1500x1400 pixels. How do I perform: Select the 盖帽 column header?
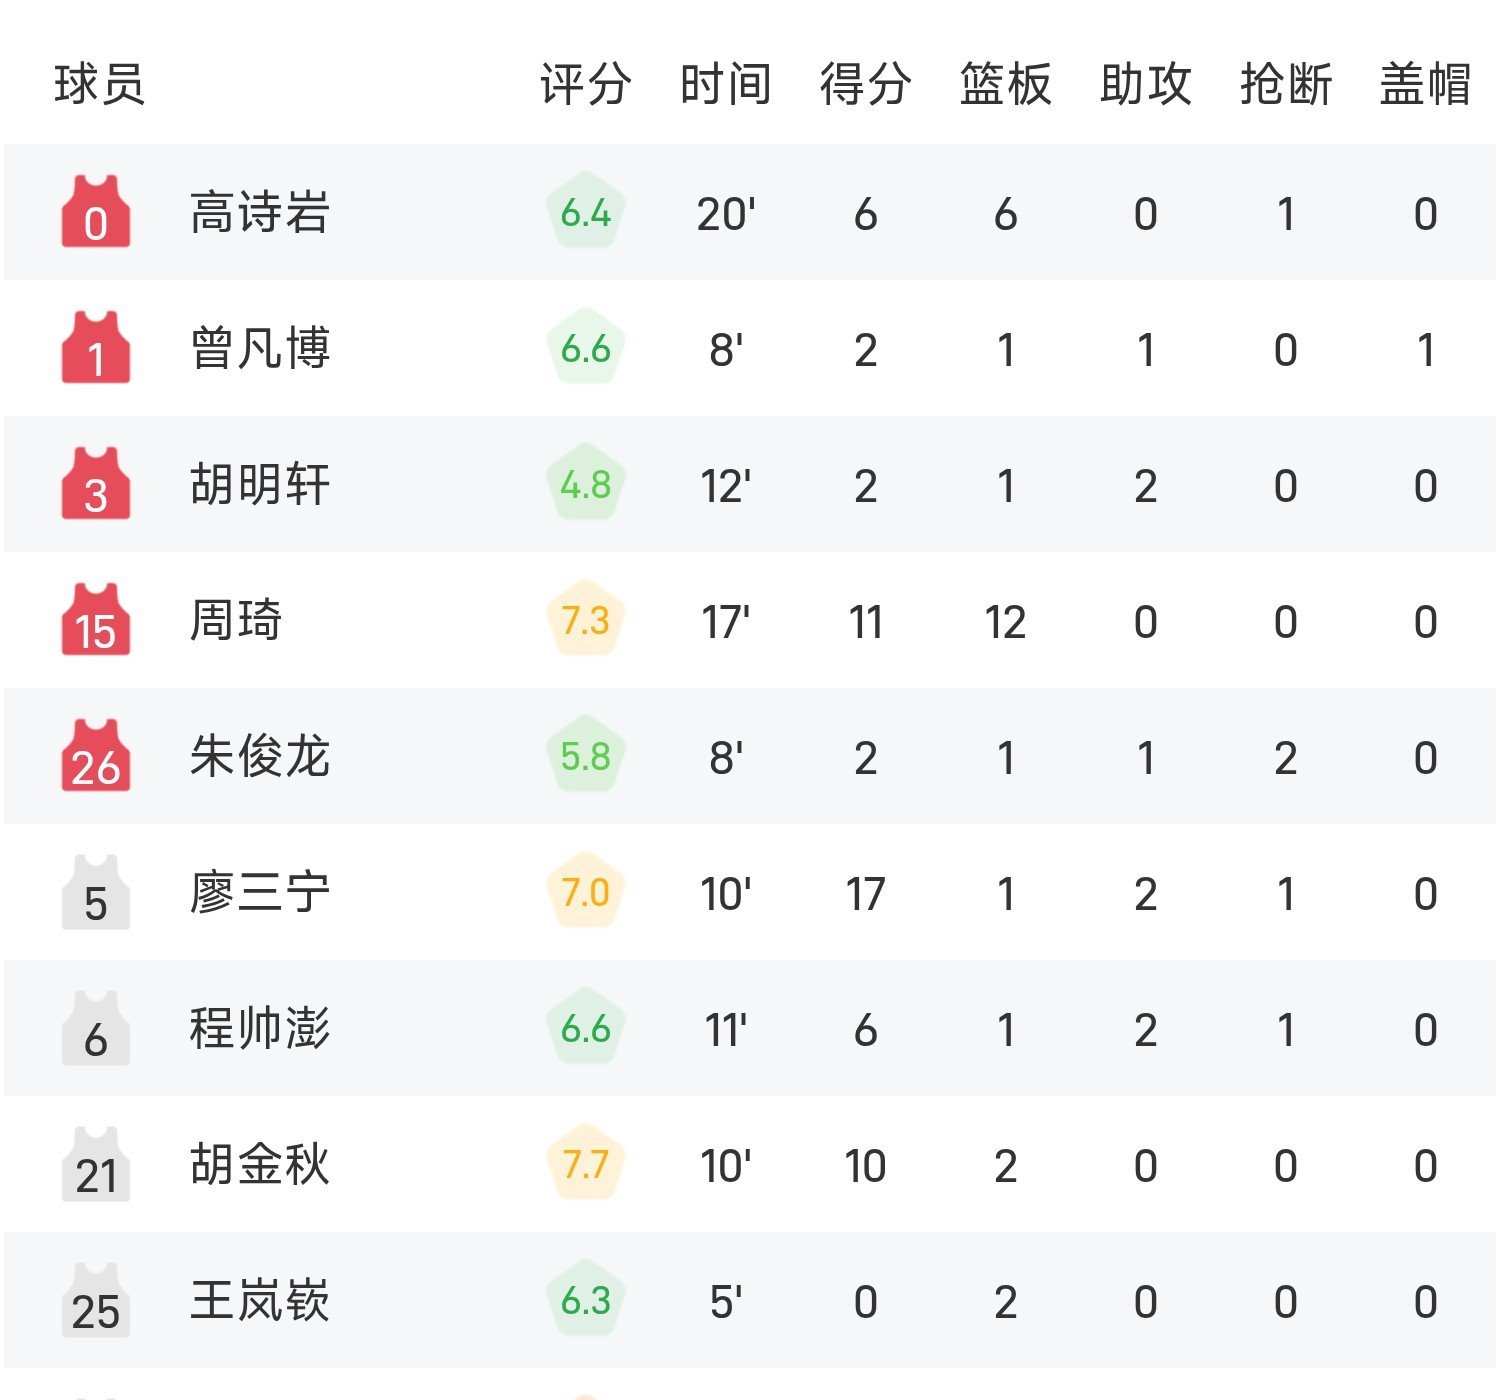tap(1425, 84)
